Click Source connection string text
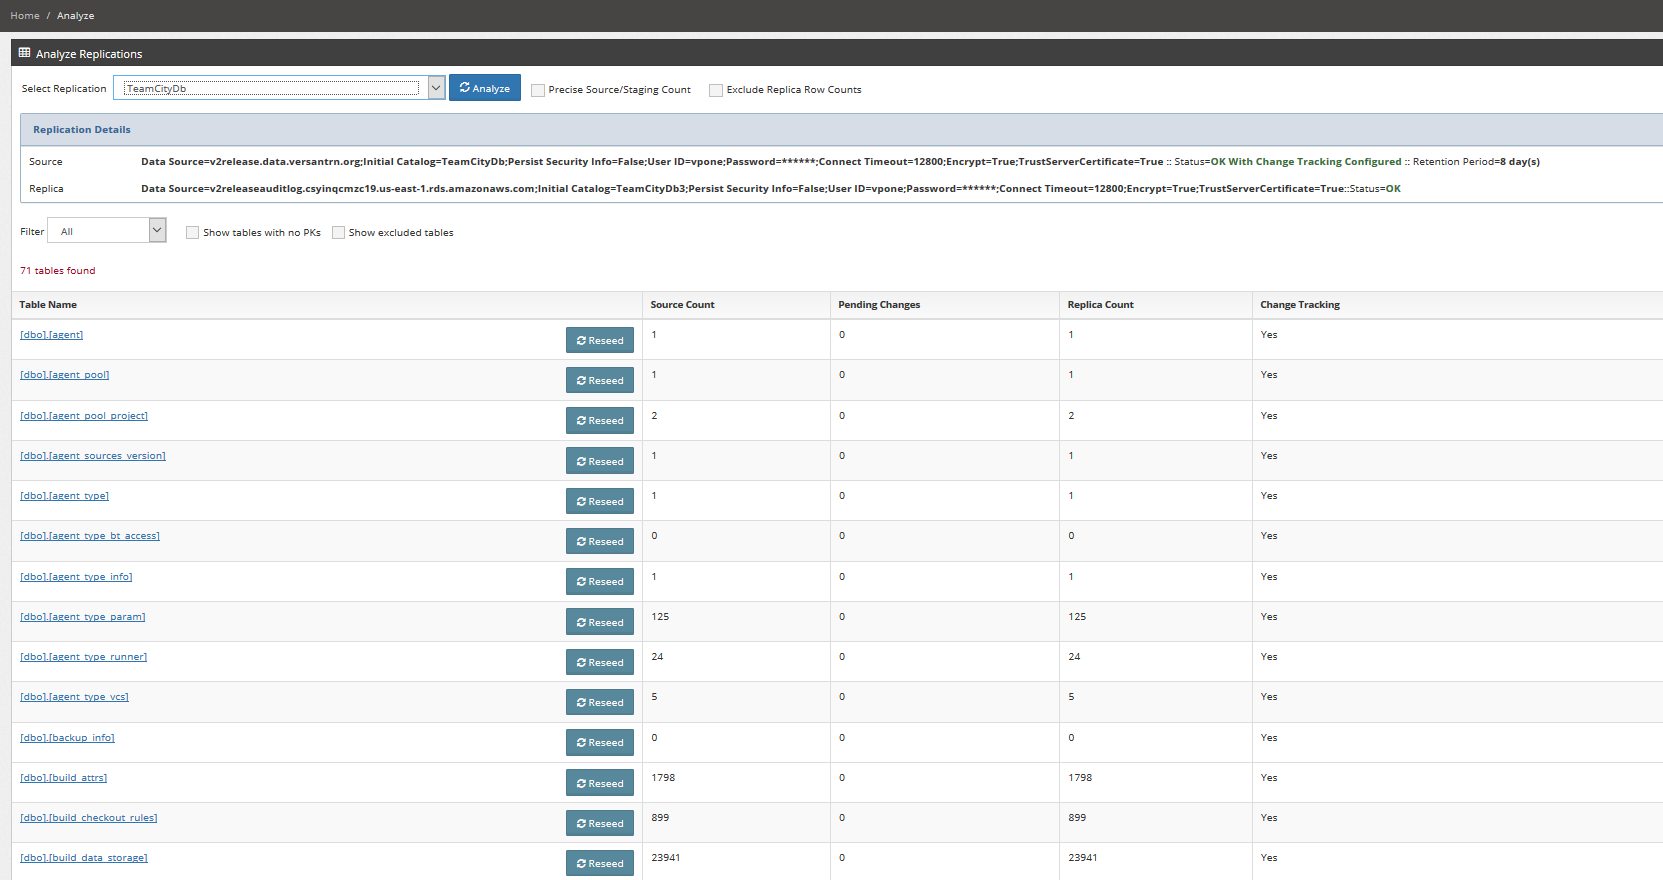Viewport: 1663px width, 880px height. coord(652,162)
